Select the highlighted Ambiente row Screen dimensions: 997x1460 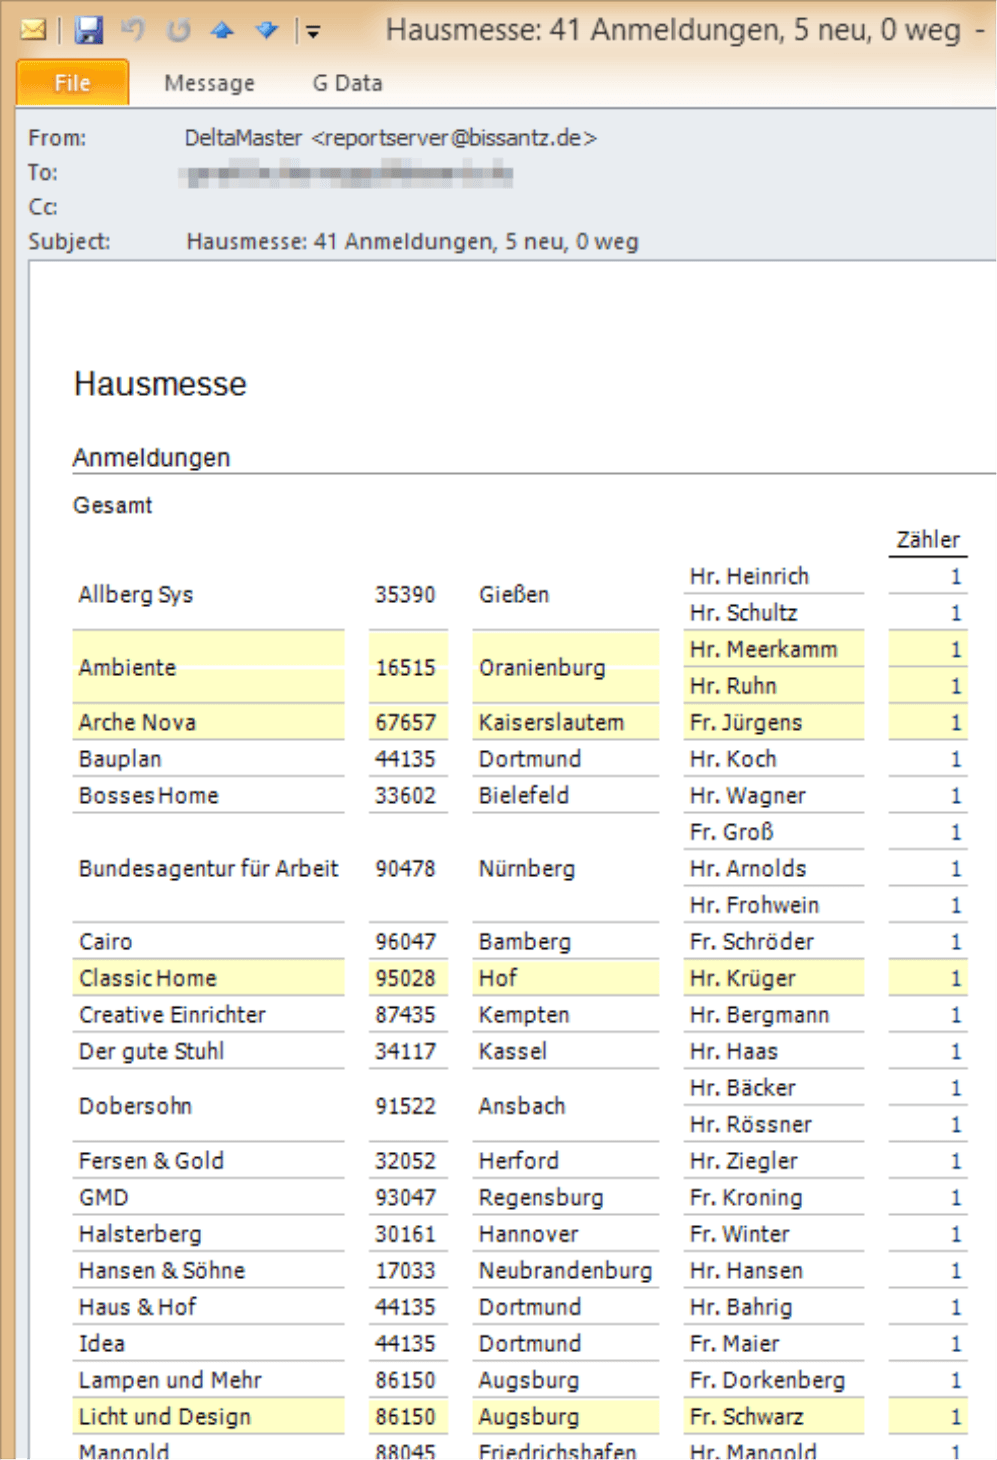tap(519, 667)
